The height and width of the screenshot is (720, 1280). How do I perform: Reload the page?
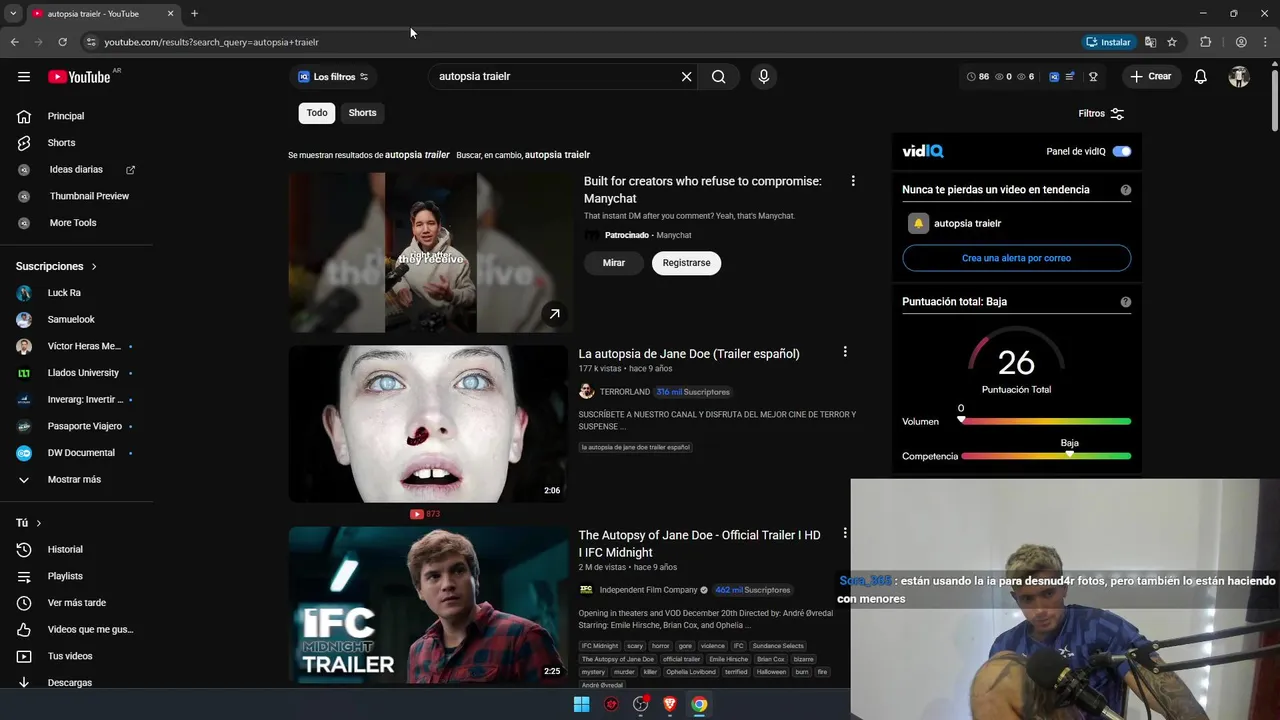62,42
